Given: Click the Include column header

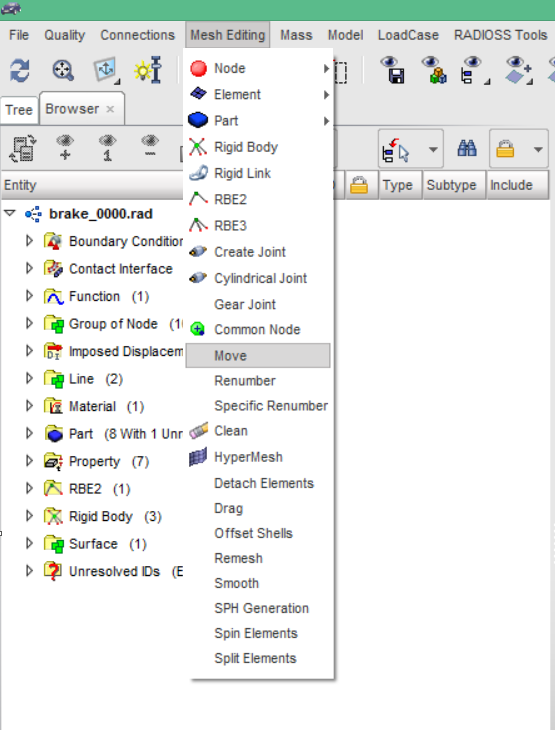Looking at the screenshot, I should coord(518,185).
